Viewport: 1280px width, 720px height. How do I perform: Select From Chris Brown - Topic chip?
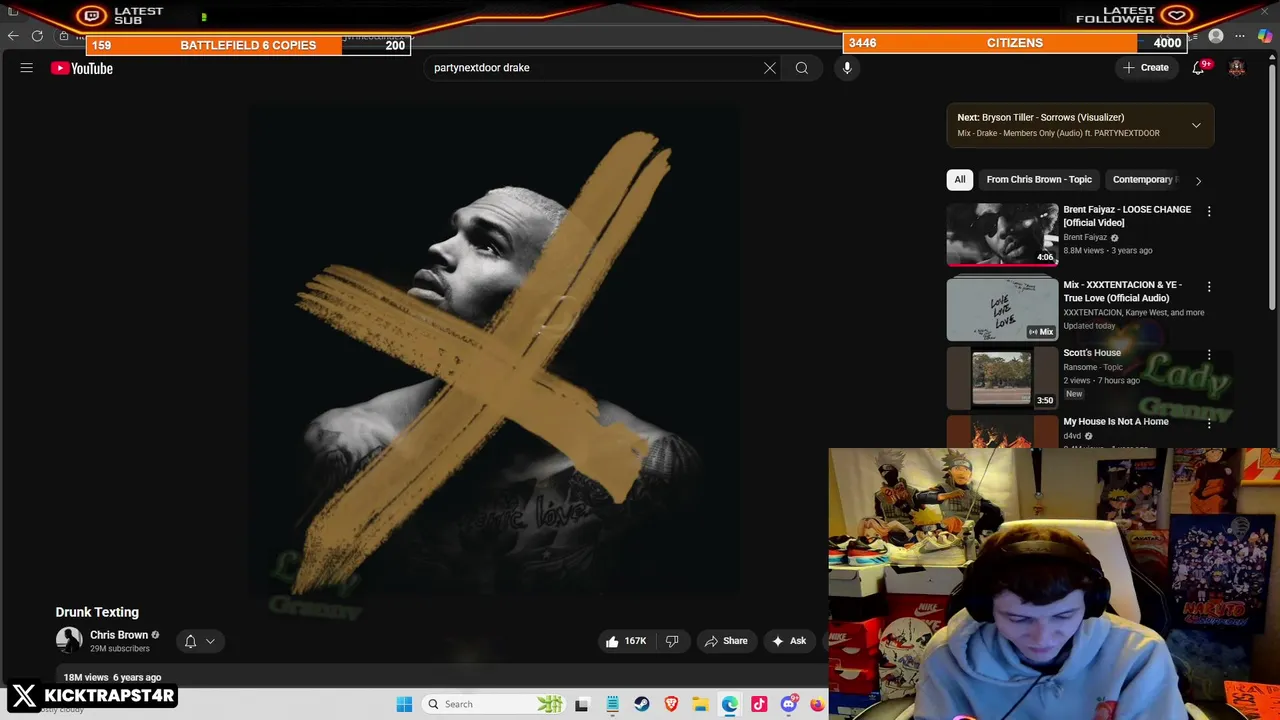pyautogui.click(x=1039, y=180)
